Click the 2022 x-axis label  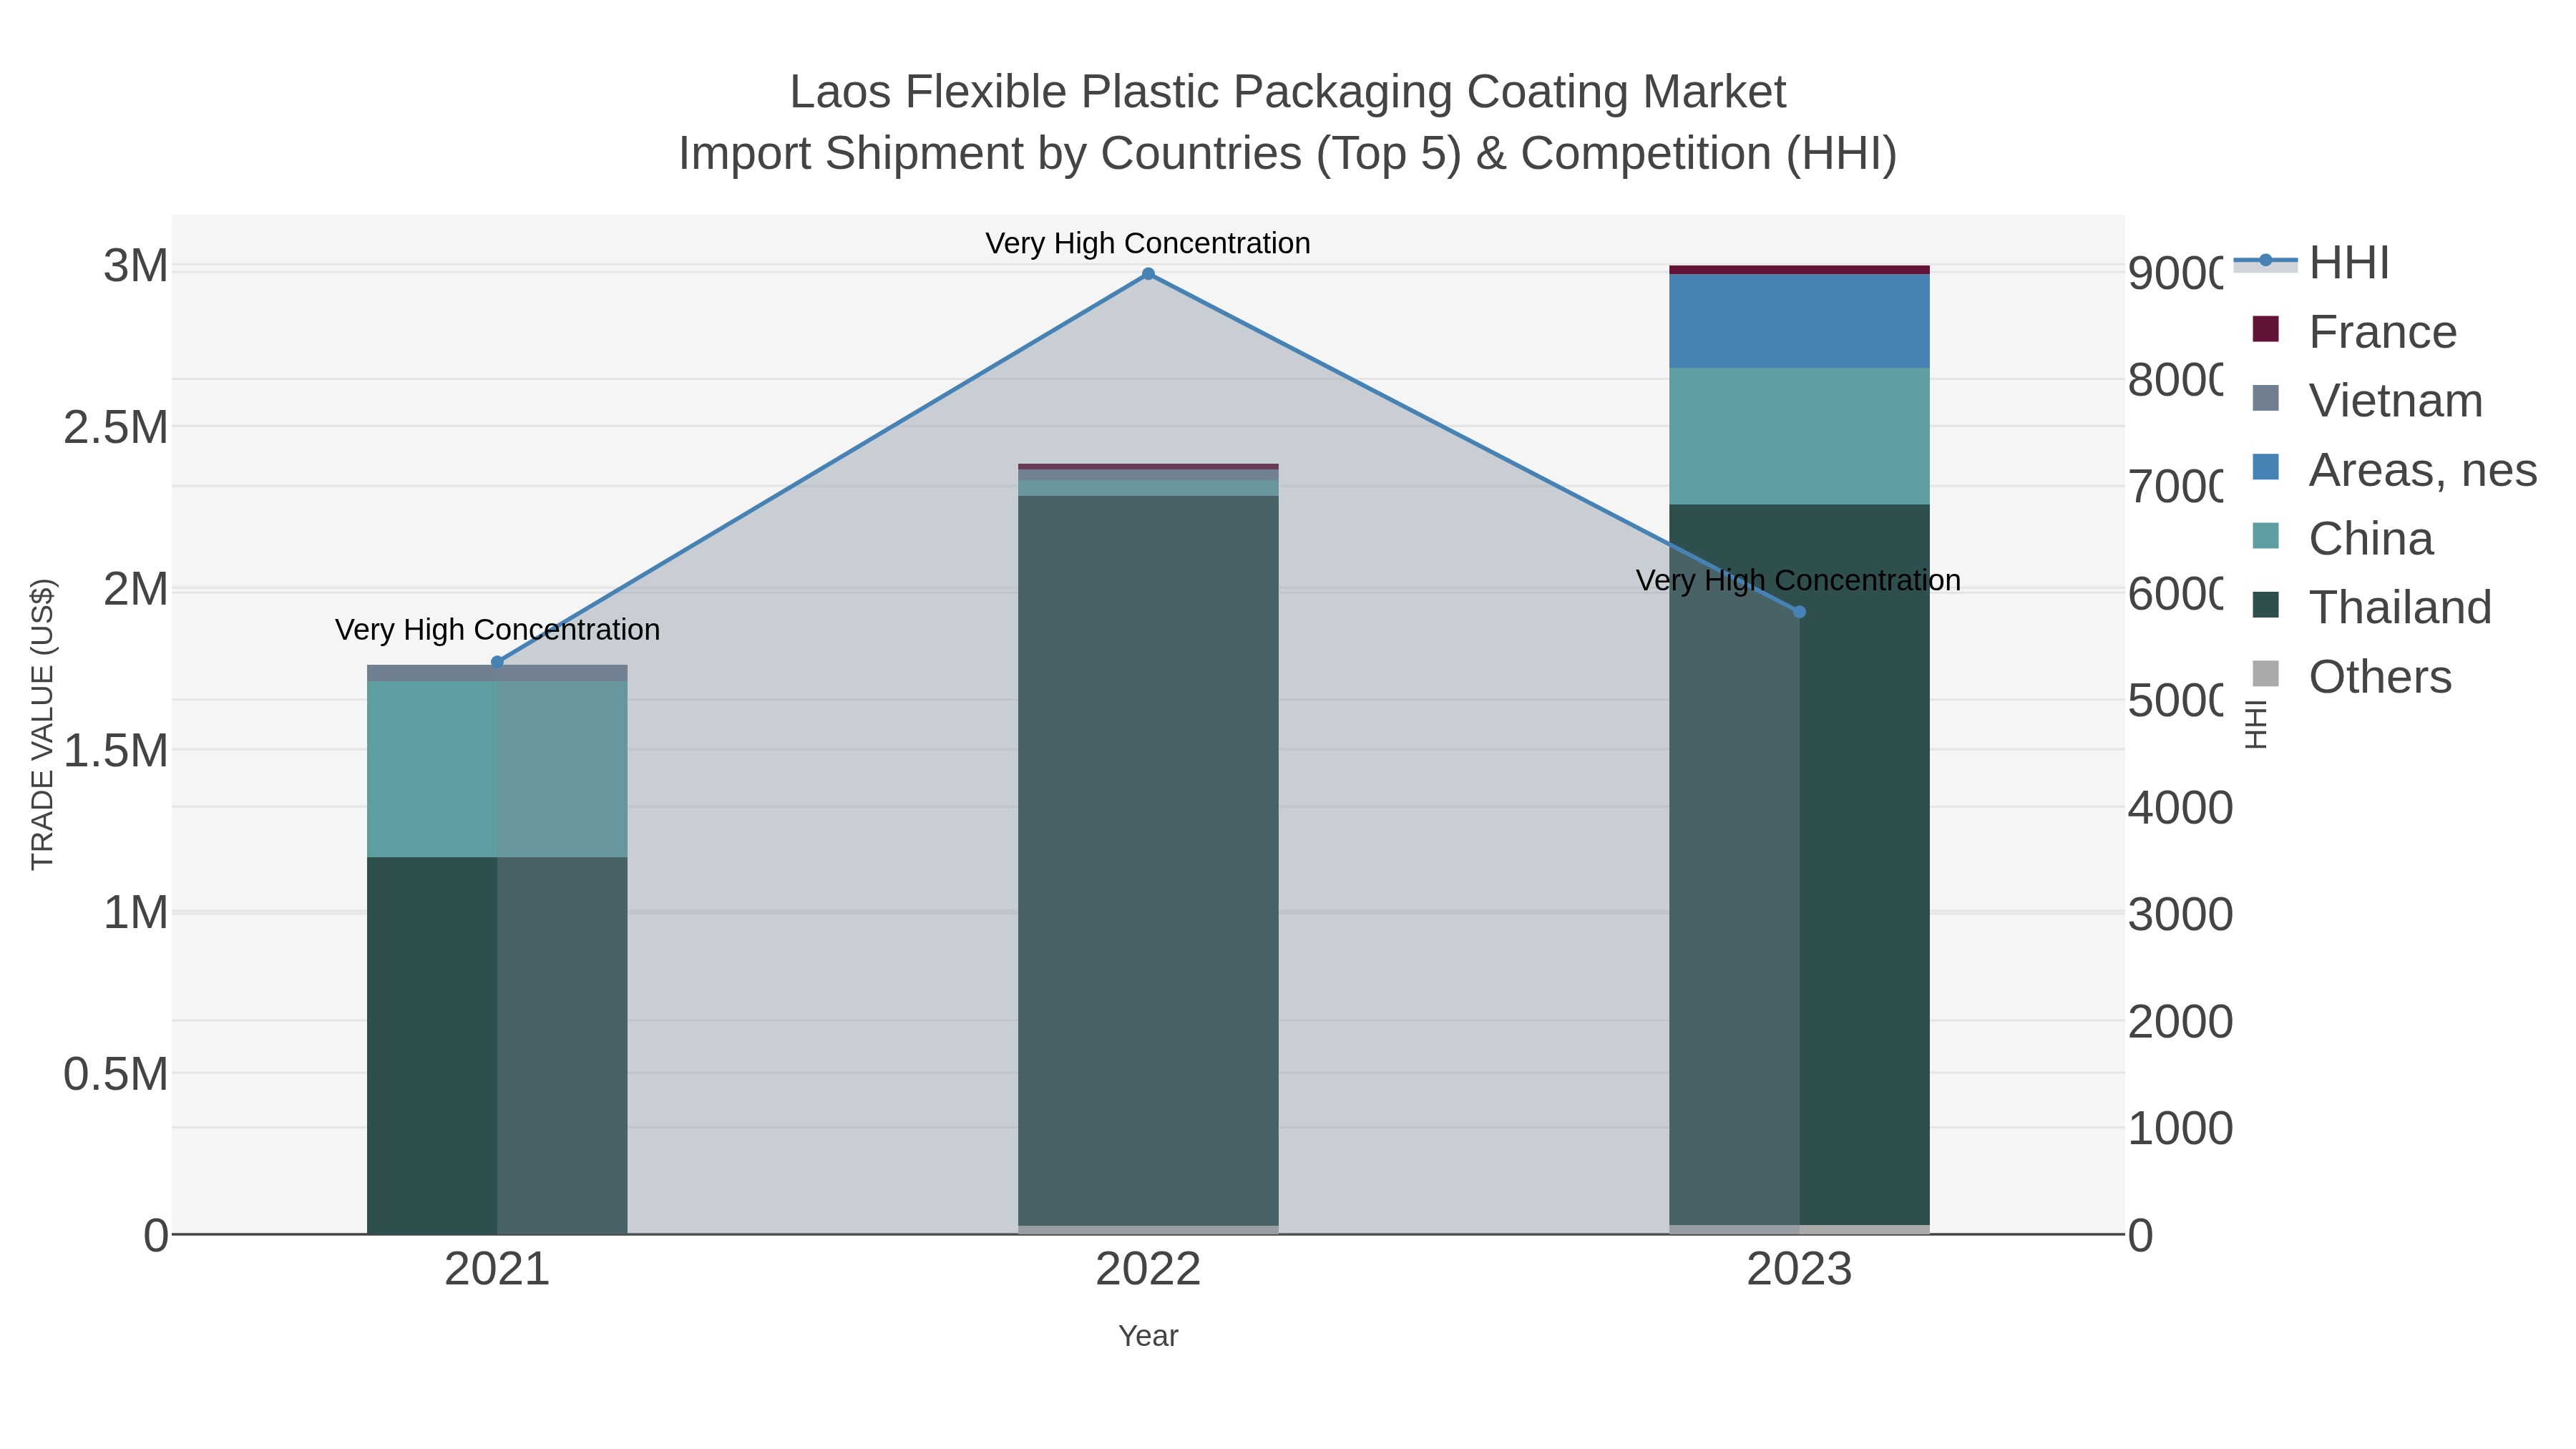point(1148,1270)
